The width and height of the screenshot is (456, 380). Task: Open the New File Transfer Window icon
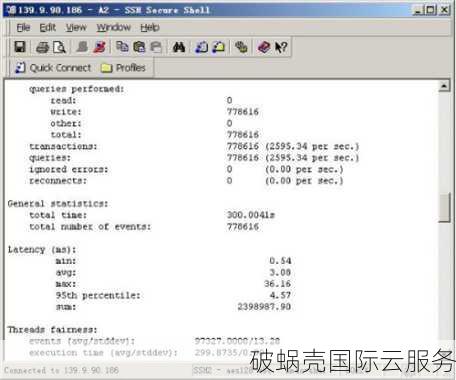[x=219, y=47]
